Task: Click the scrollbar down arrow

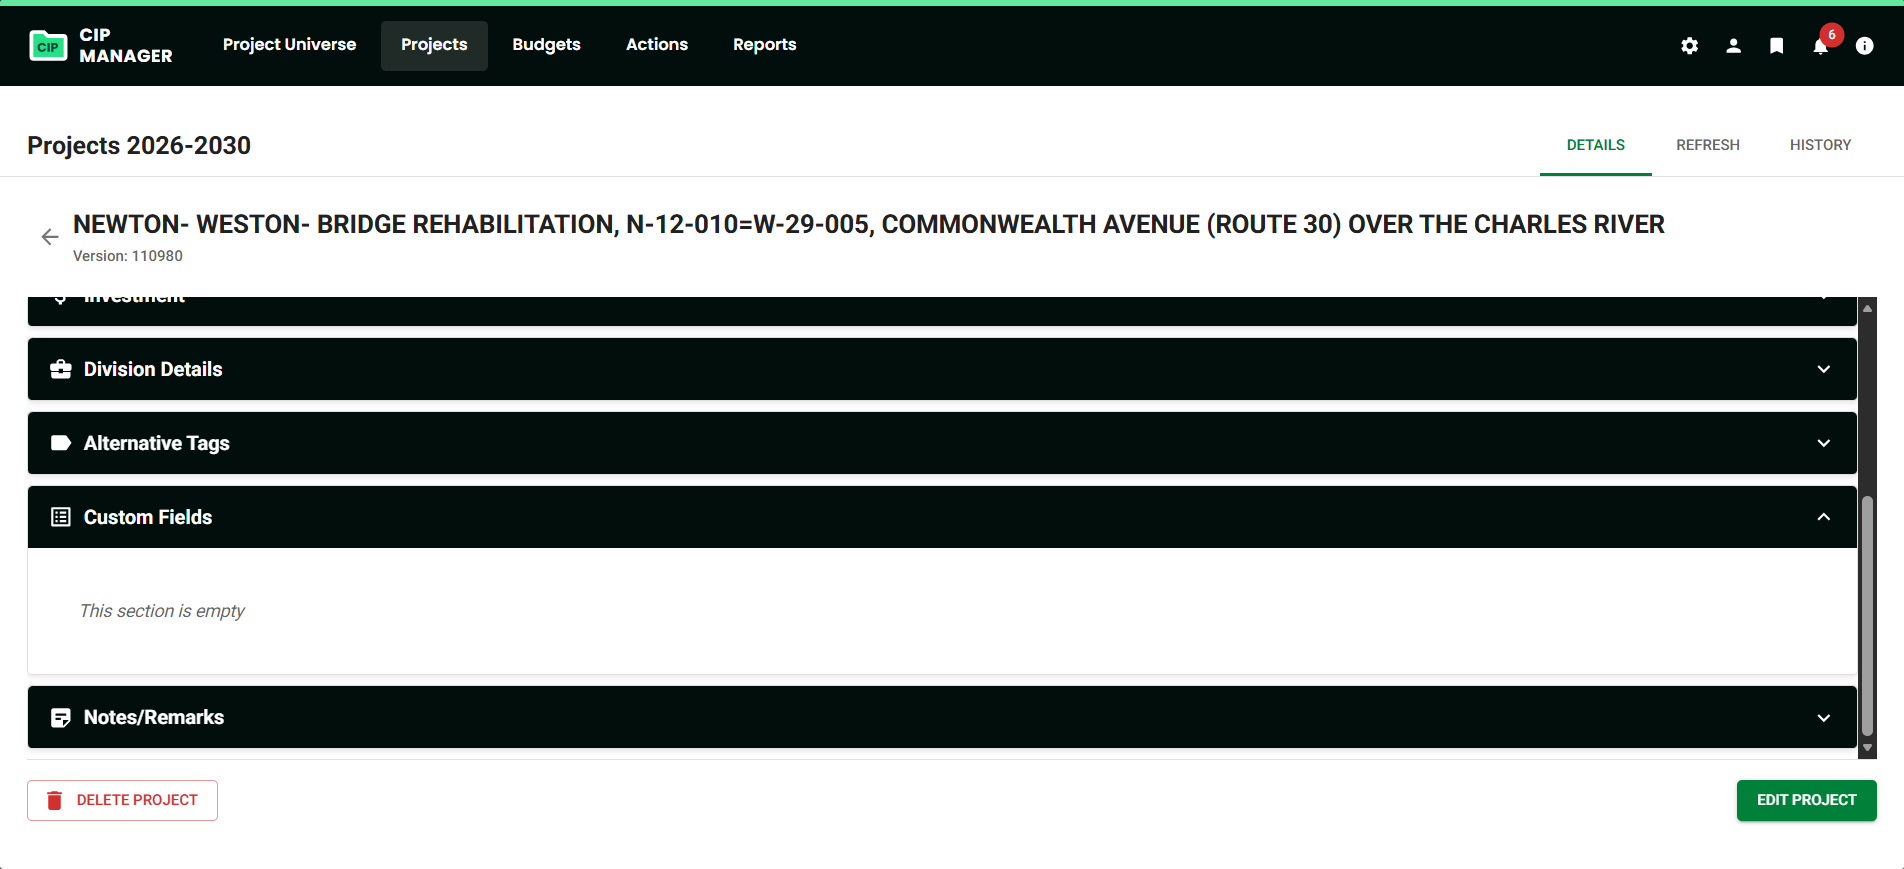Action: (x=1866, y=748)
